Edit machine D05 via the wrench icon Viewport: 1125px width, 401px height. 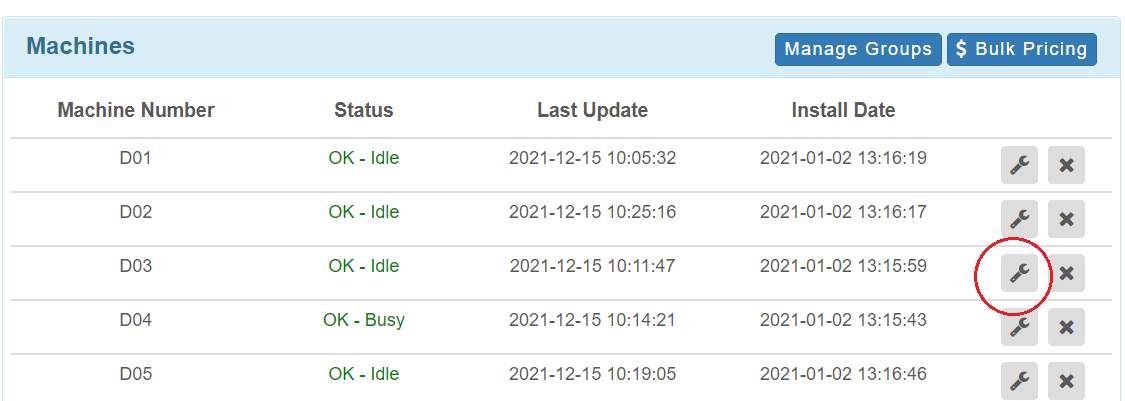tap(1020, 381)
